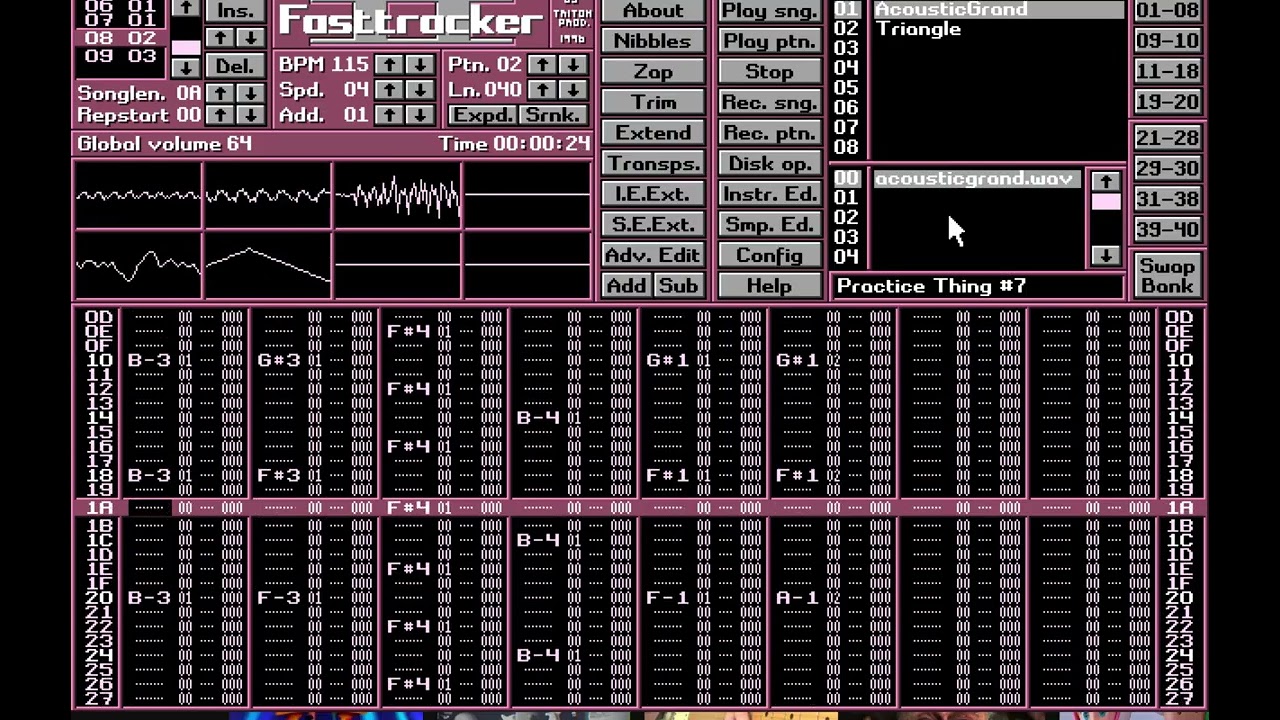This screenshot has width=1280, height=720.
Task: Switch to instrument bank 29-30
Action: [x=1167, y=169]
